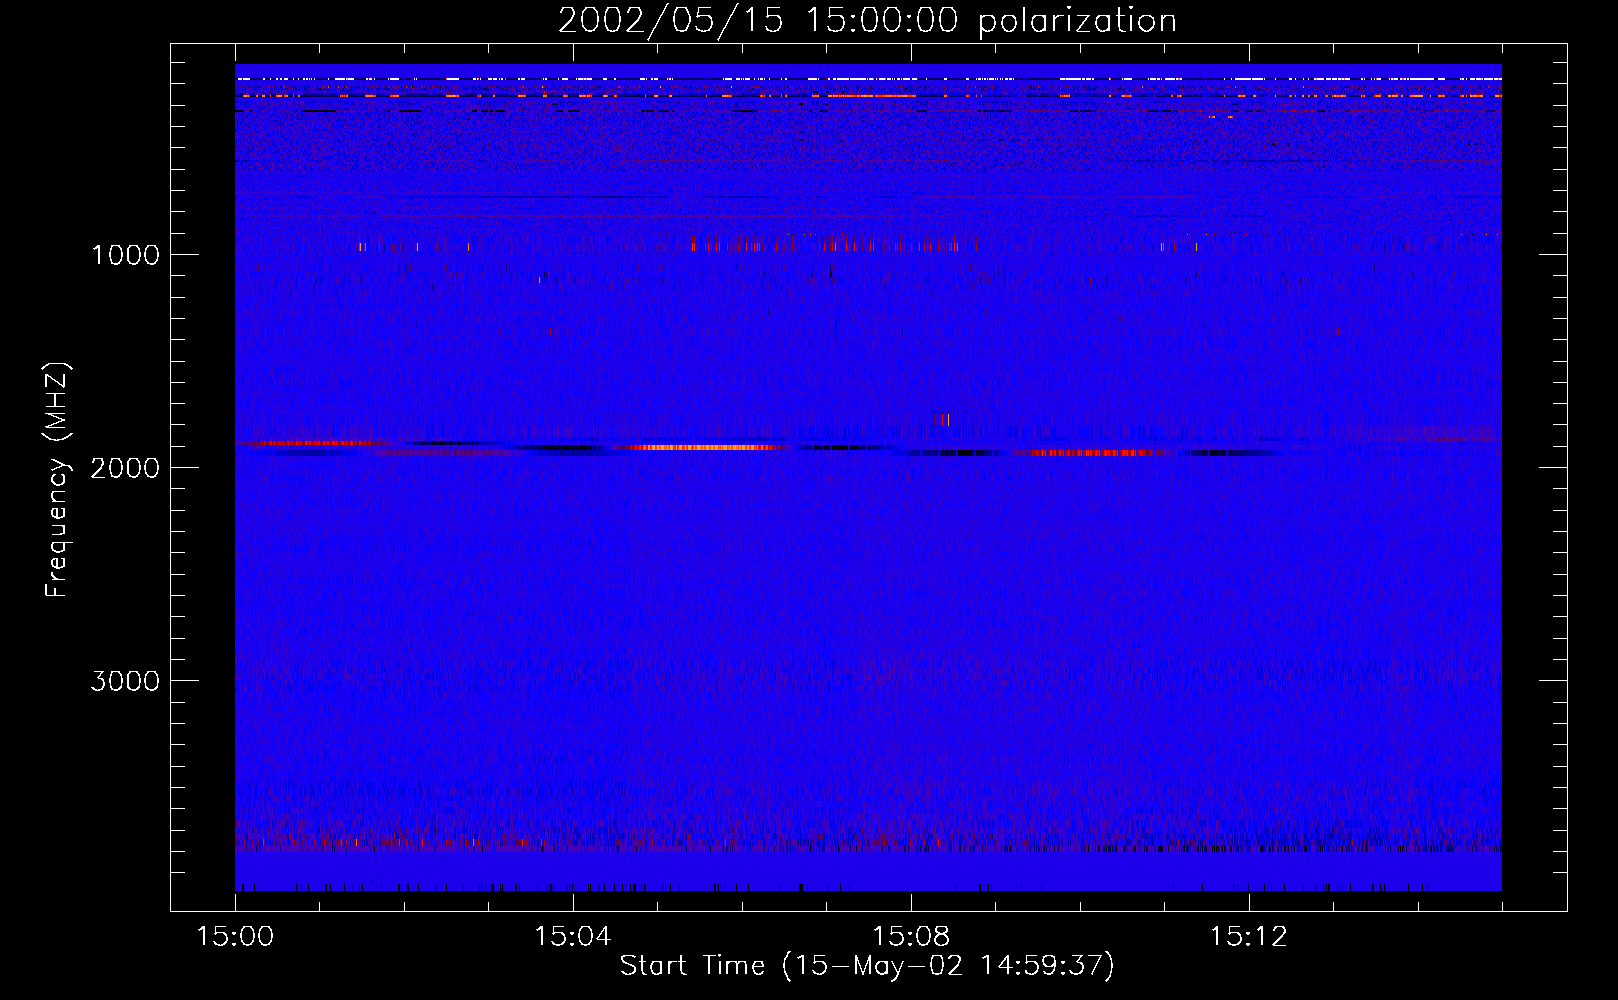Click the 15:04 time tick label
This screenshot has height=1000, width=1618.
pos(573,937)
